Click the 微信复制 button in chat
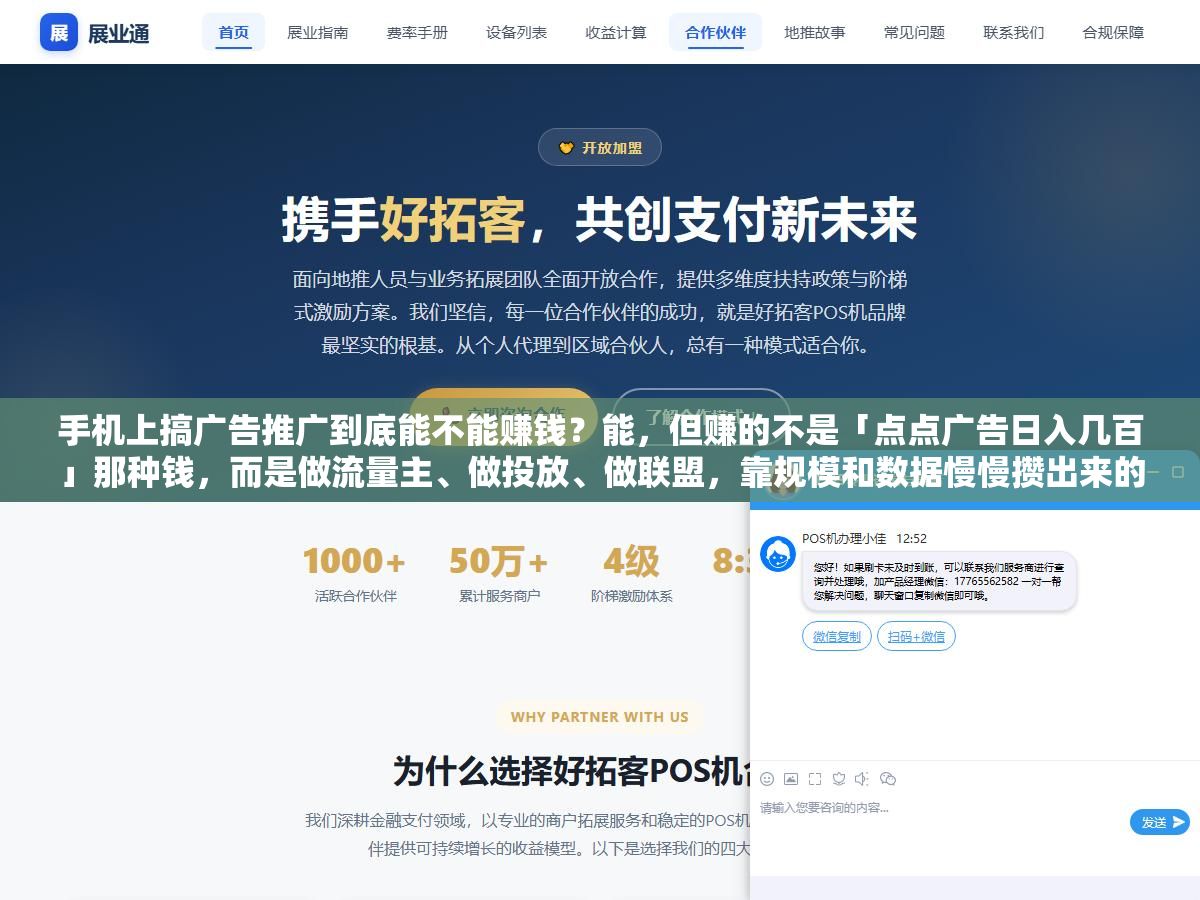The height and width of the screenshot is (900, 1200). pos(837,636)
